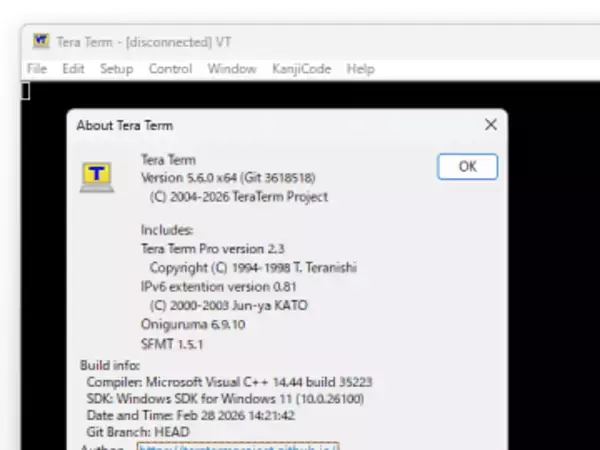The height and width of the screenshot is (450, 600).
Task: Click '(C) 2000-2003 Jun-ya KATO' line
Action: (229, 305)
